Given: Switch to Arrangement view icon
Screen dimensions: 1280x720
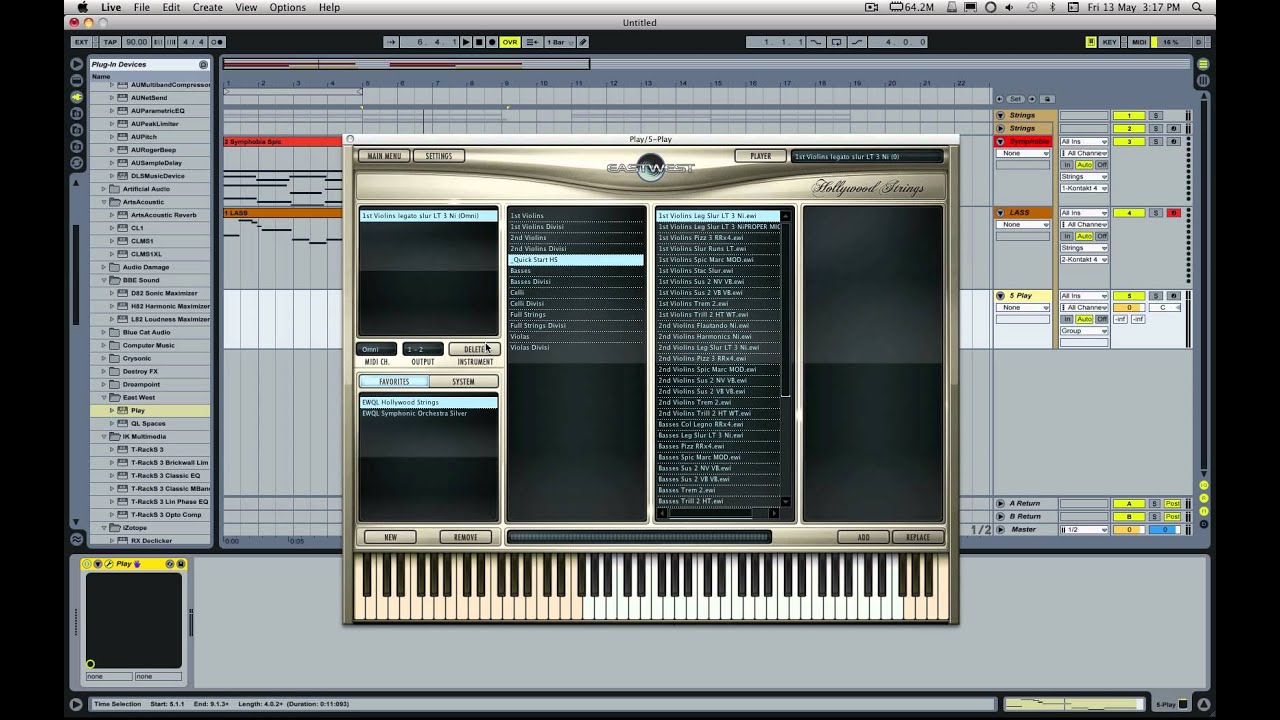Looking at the screenshot, I should click(x=1203, y=64).
